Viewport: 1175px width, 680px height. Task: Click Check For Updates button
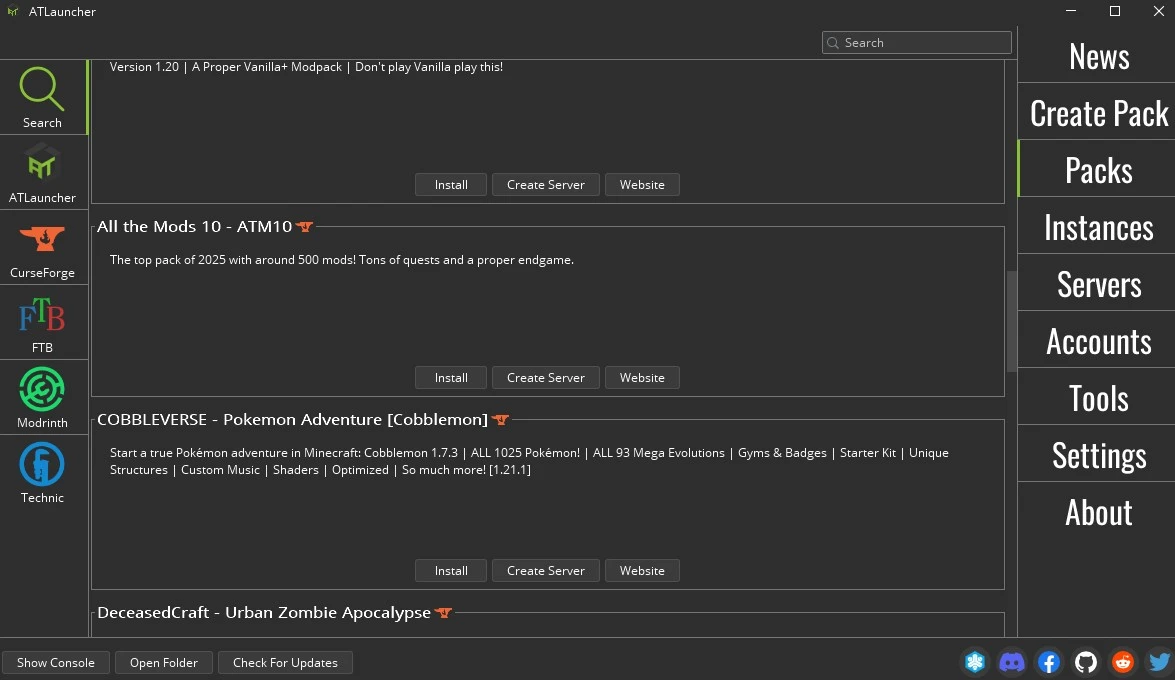coord(285,663)
